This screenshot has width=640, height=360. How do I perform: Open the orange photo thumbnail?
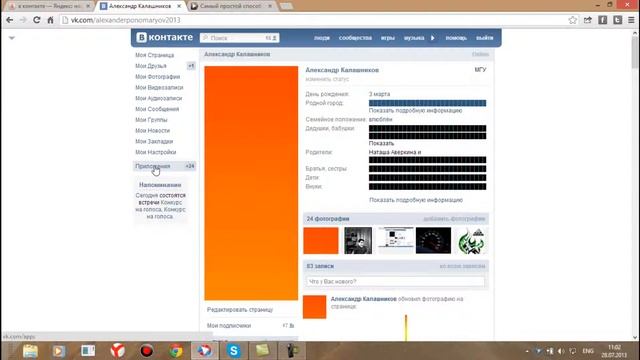(321, 241)
